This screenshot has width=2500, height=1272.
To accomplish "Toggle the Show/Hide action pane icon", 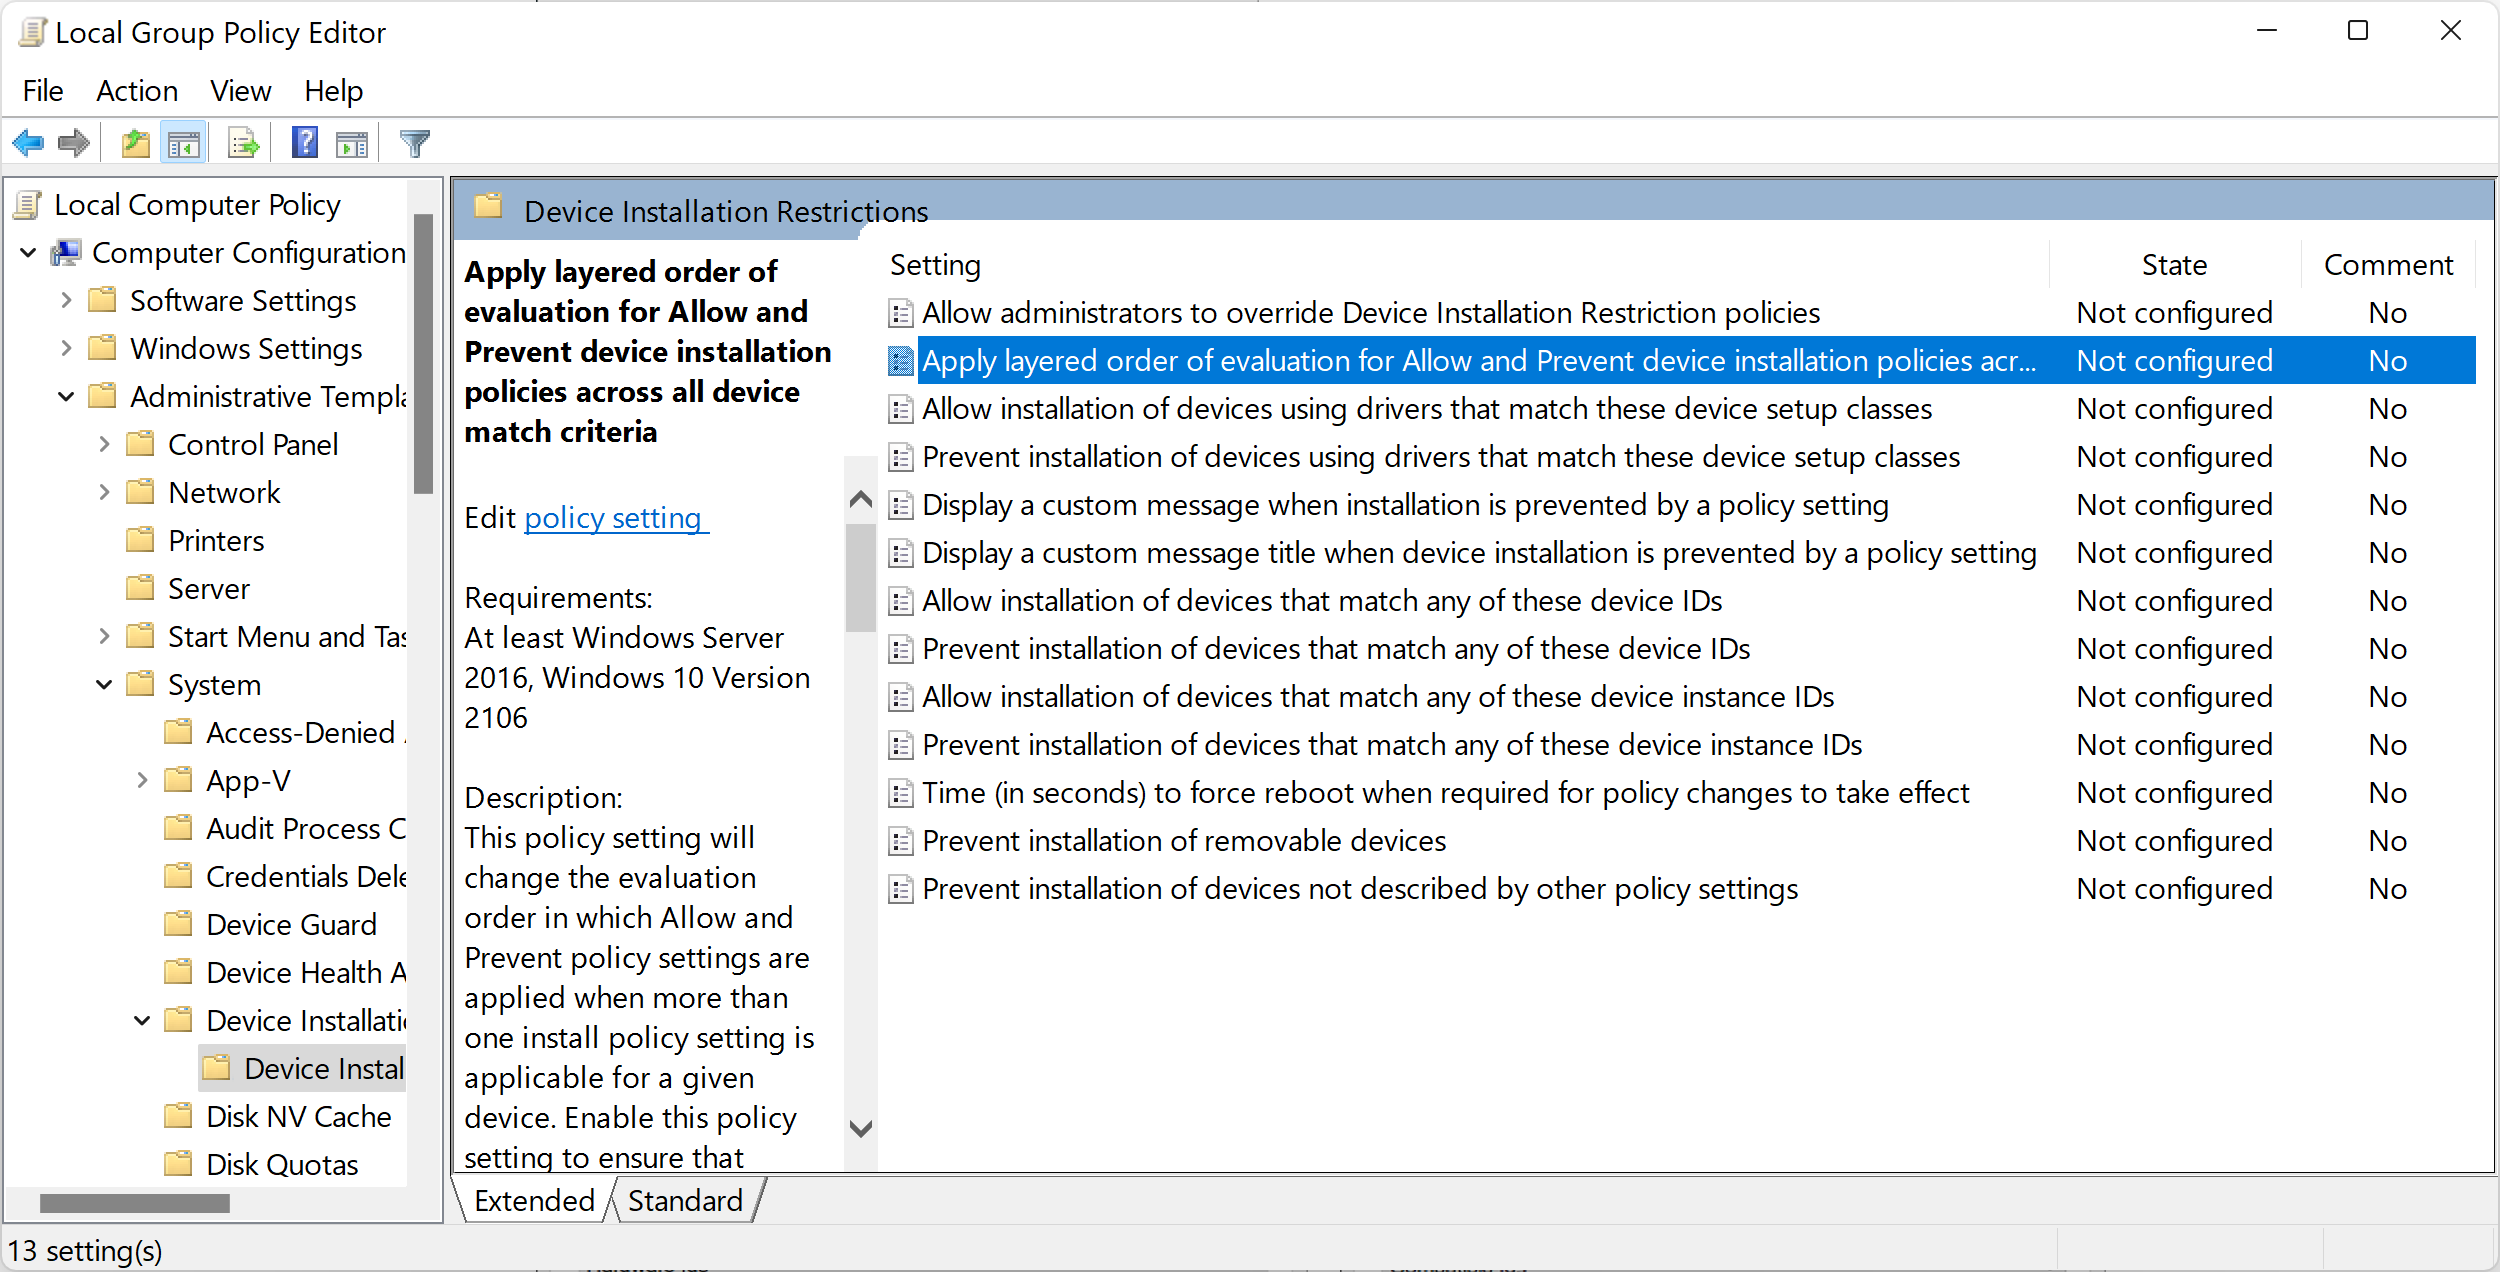I will (x=350, y=142).
